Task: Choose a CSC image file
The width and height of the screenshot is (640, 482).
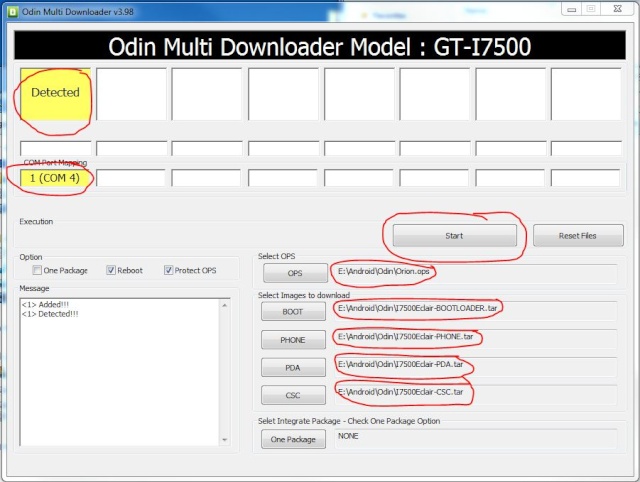Action: click(293, 395)
